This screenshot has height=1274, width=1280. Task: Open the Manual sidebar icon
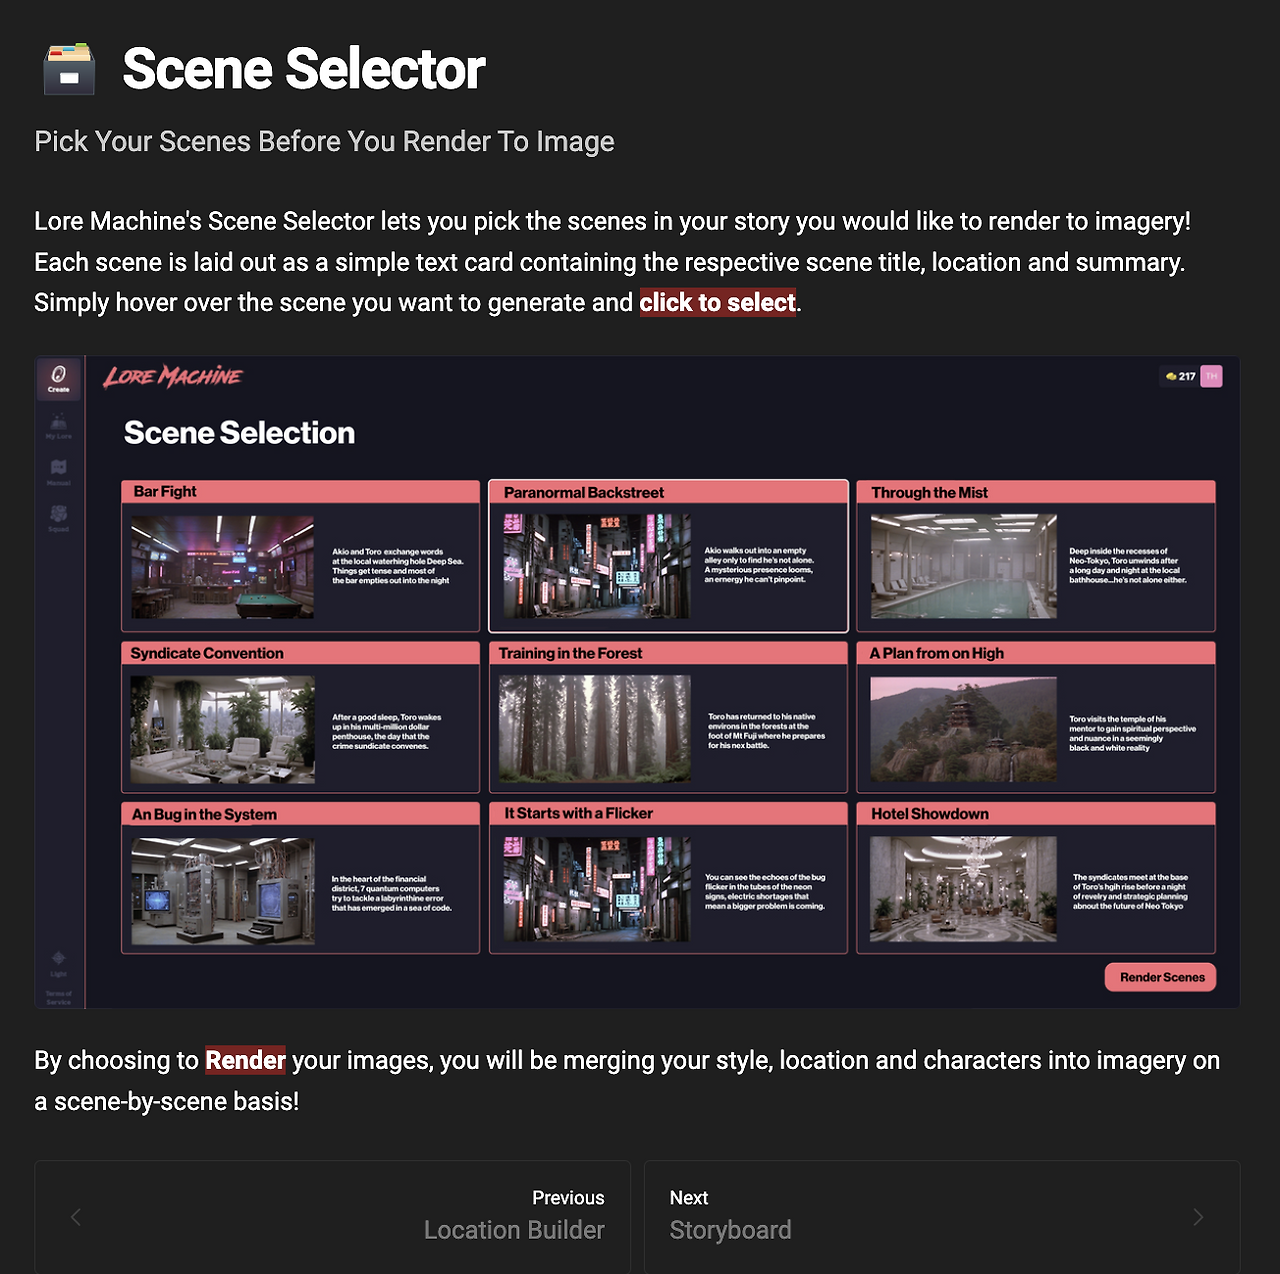(x=59, y=472)
